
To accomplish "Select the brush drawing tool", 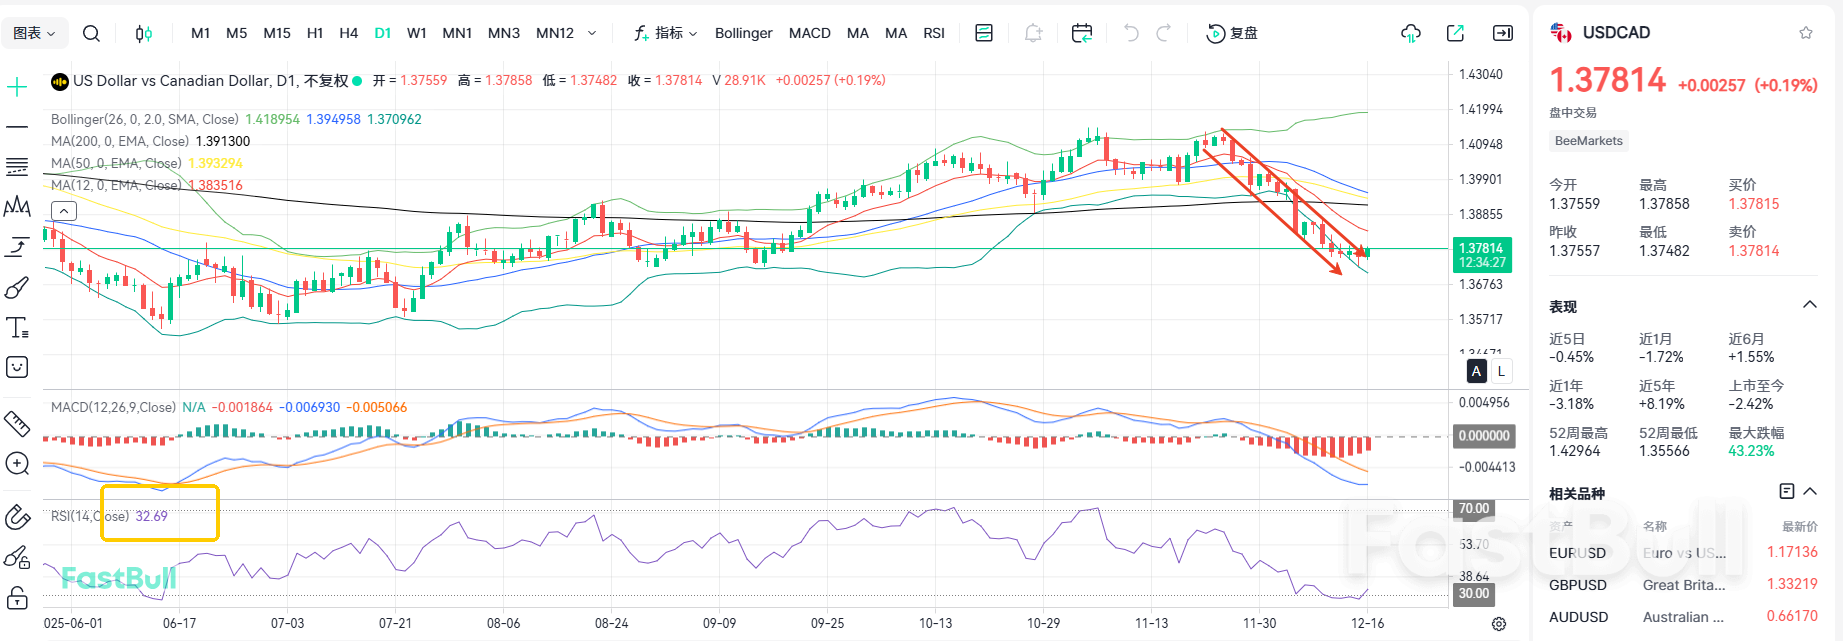I will [17, 288].
